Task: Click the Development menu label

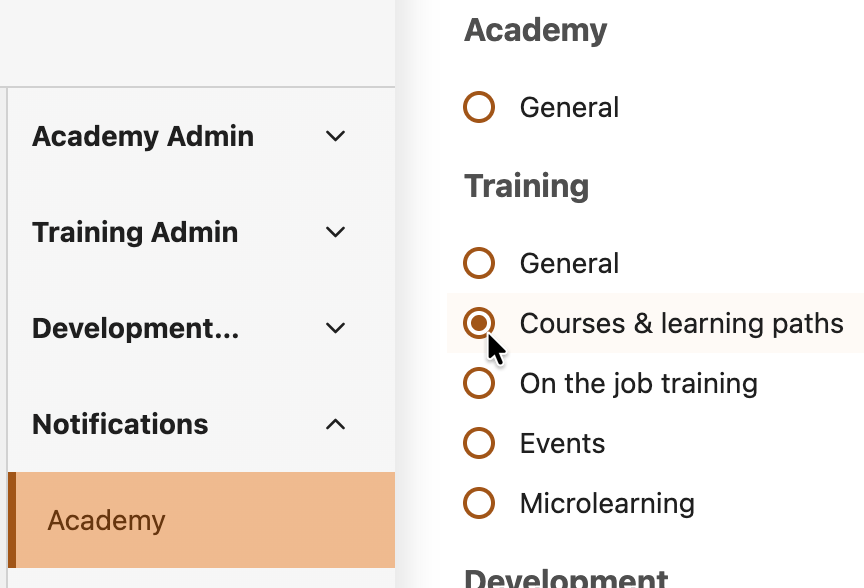Action: (135, 328)
